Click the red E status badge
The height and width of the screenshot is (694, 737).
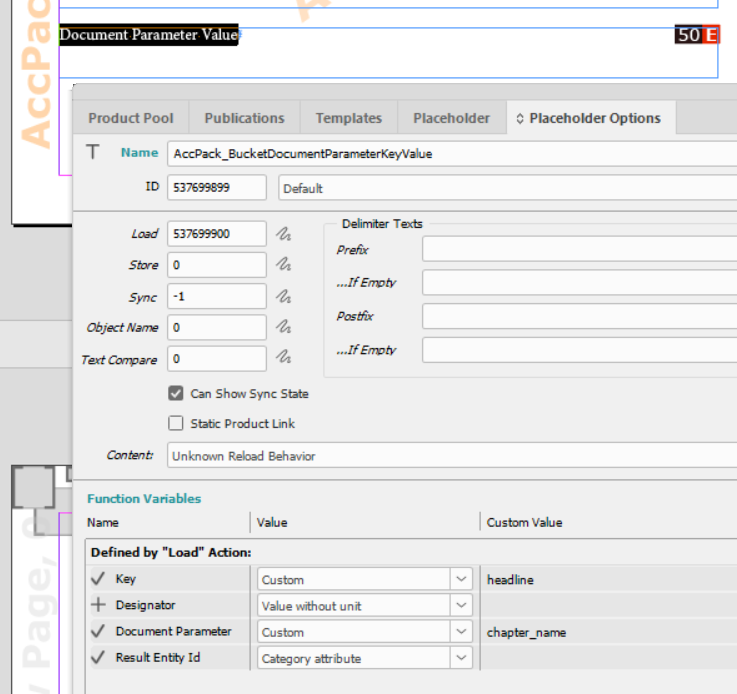(711, 35)
